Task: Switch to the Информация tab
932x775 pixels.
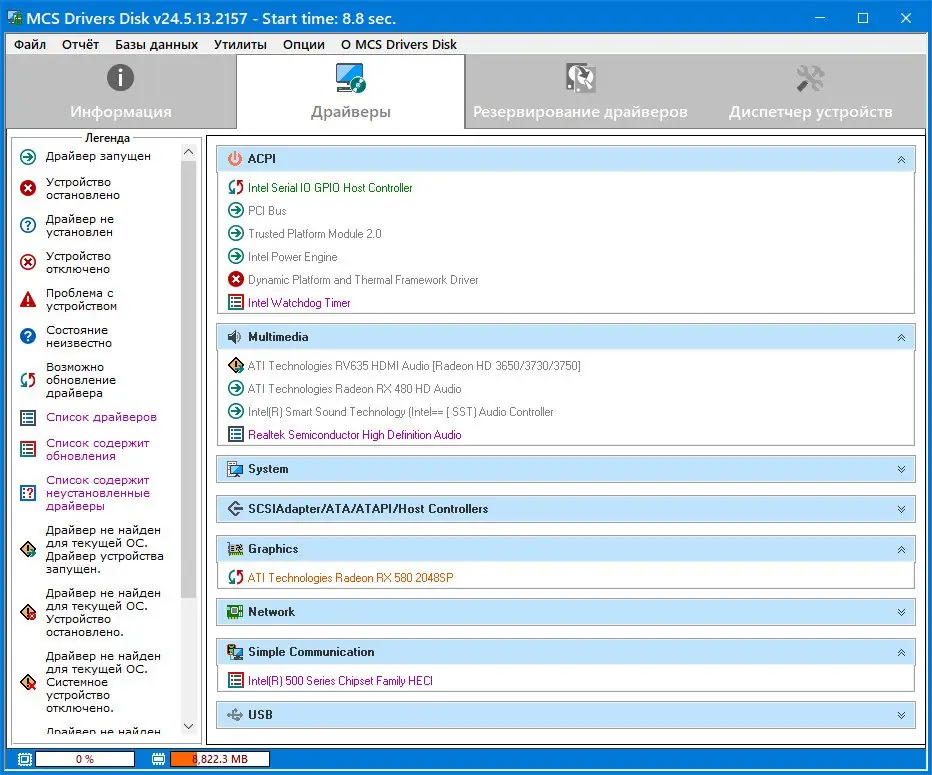Action: [121, 92]
